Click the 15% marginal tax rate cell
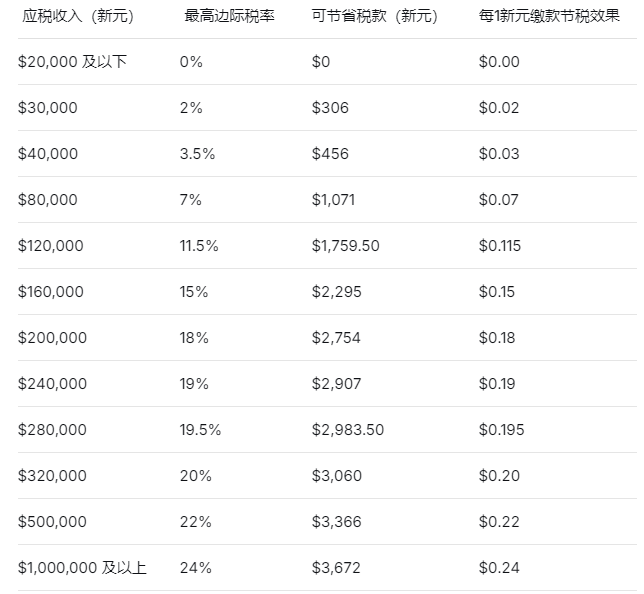The height and width of the screenshot is (594, 644). (196, 292)
